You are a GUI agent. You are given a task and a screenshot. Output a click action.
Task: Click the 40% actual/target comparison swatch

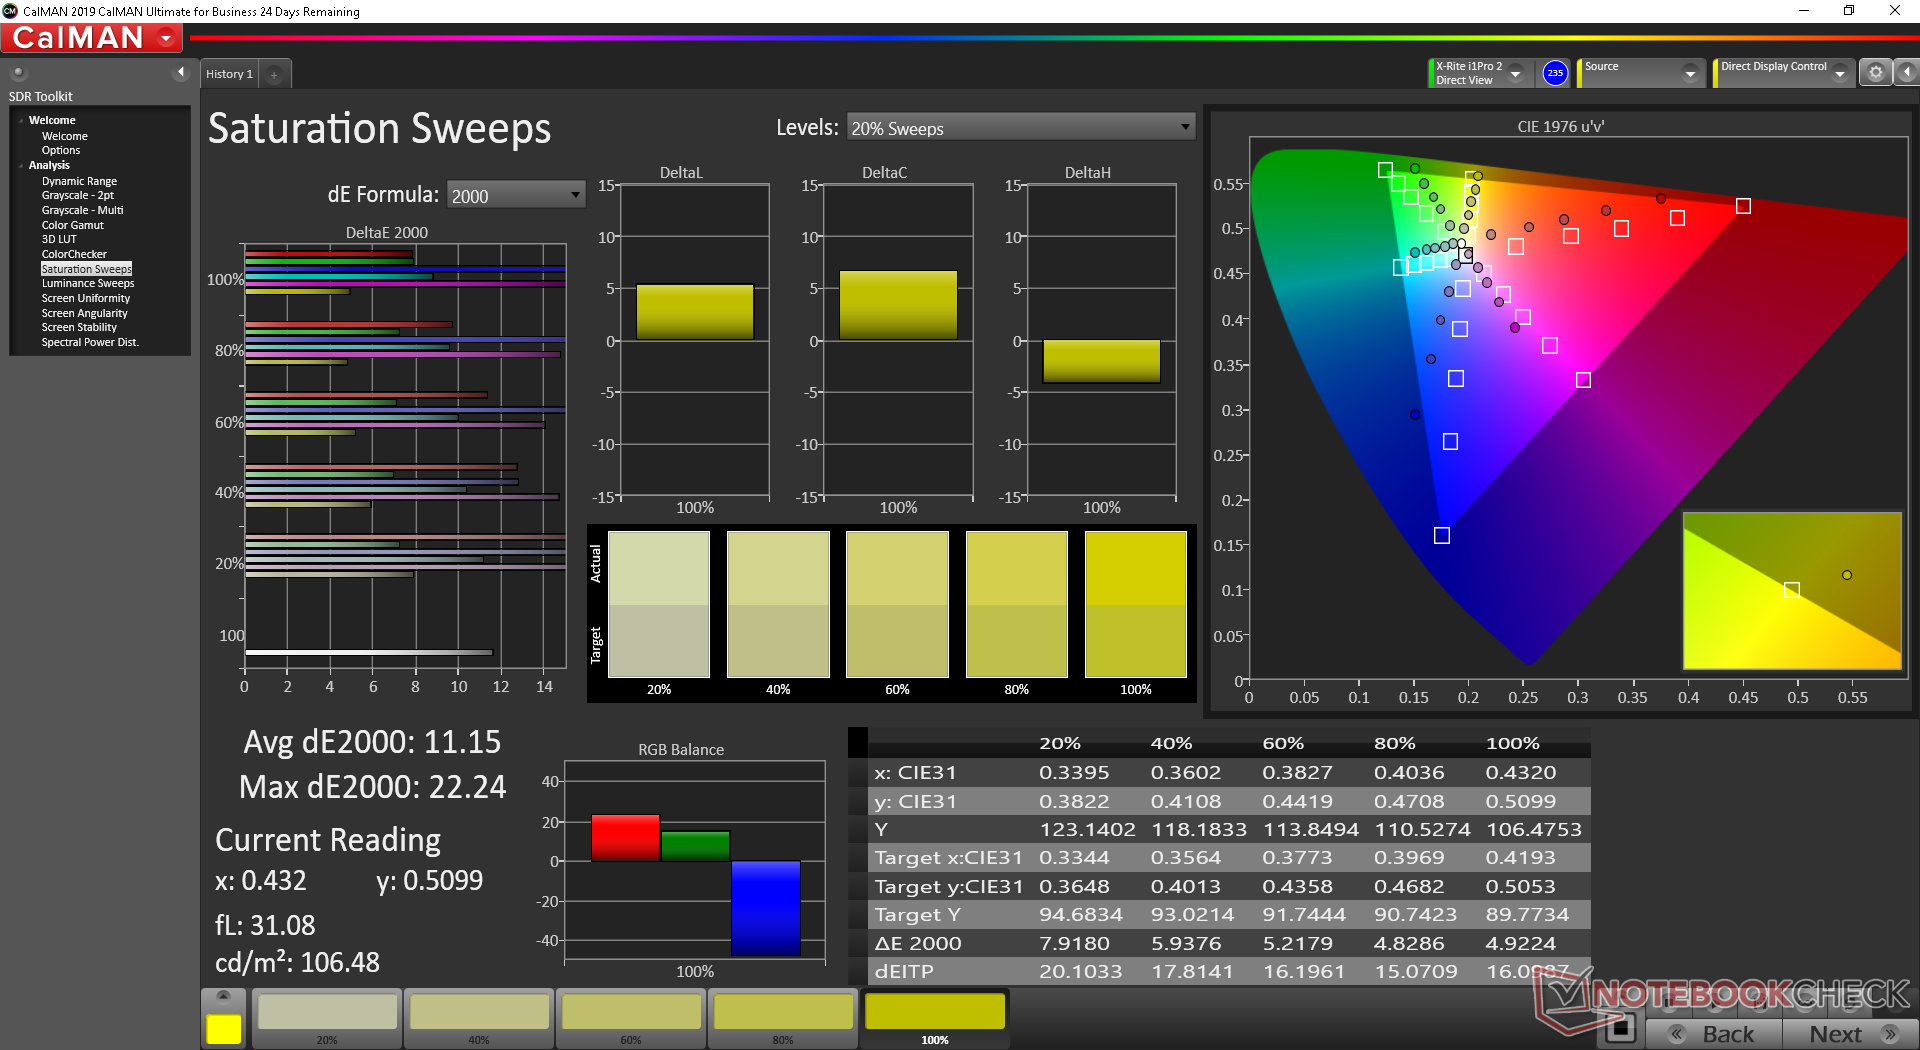pos(778,604)
